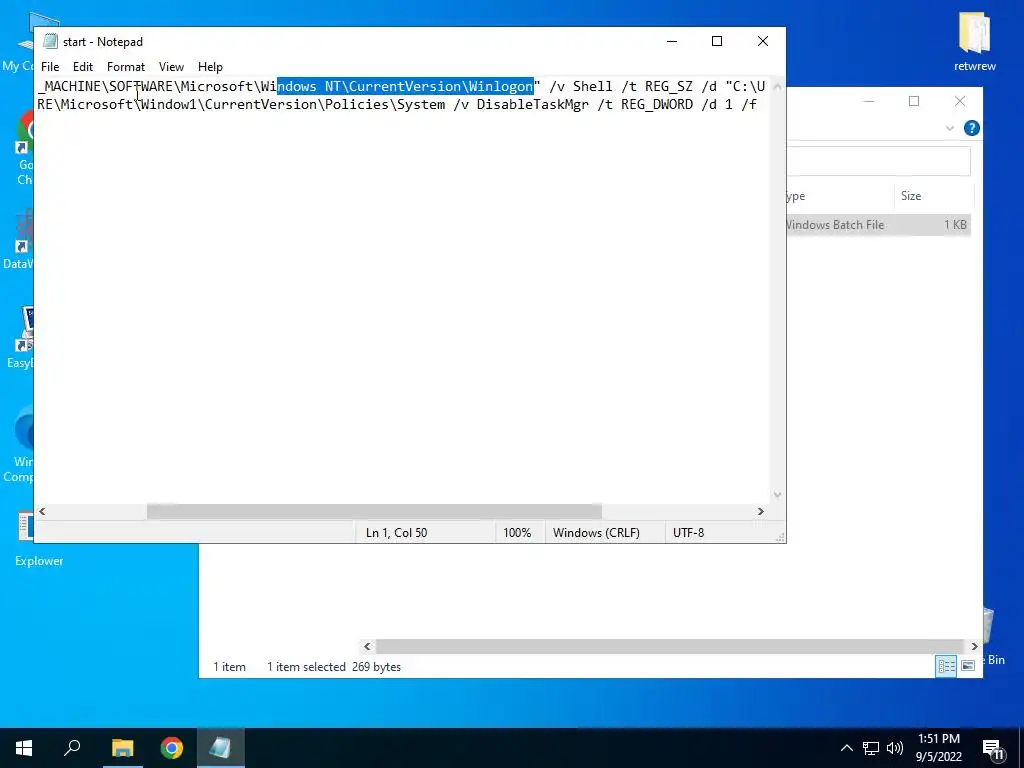Screen dimensions: 1024x768
Task: Open the Edit menu in Notepad
Action: 83,67
